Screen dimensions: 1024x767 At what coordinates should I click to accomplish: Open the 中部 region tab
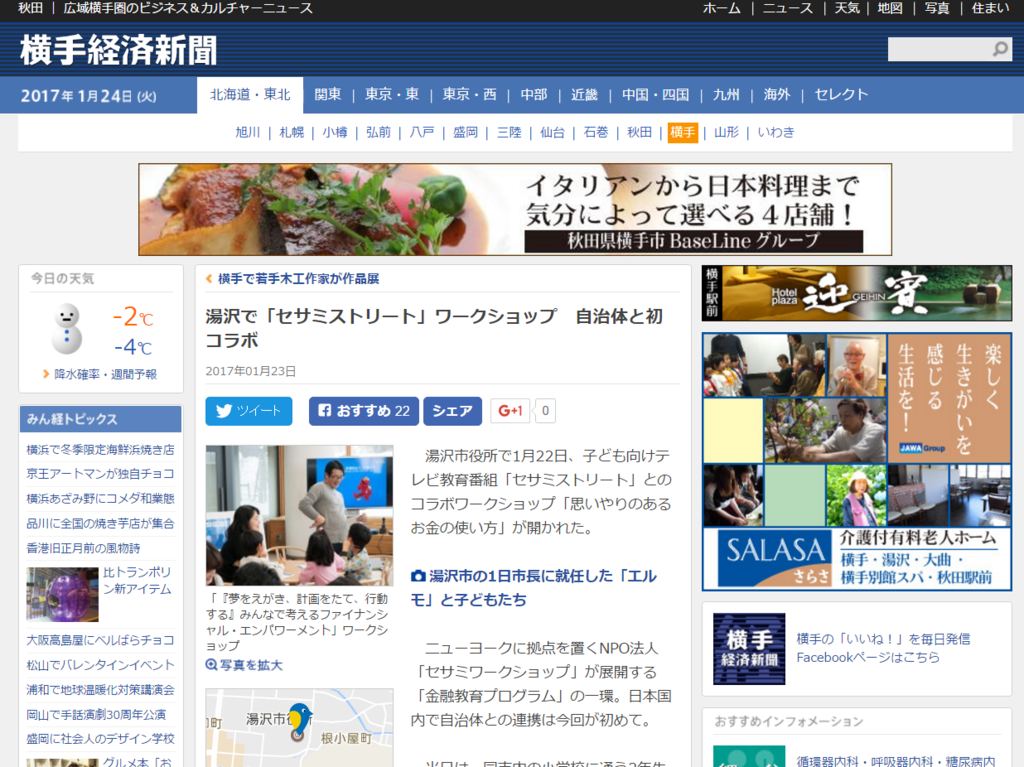[x=534, y=95]
